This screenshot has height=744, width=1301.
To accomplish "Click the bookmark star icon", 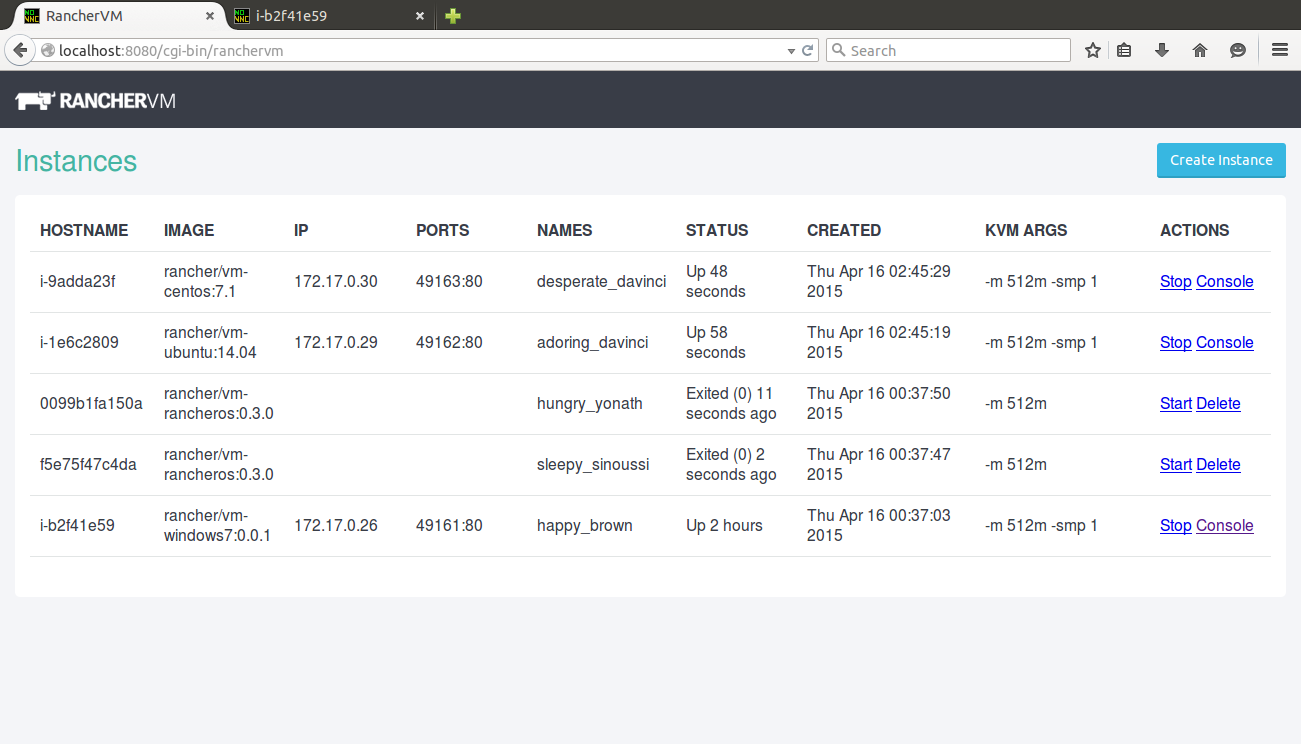I will pos(1093,50).
